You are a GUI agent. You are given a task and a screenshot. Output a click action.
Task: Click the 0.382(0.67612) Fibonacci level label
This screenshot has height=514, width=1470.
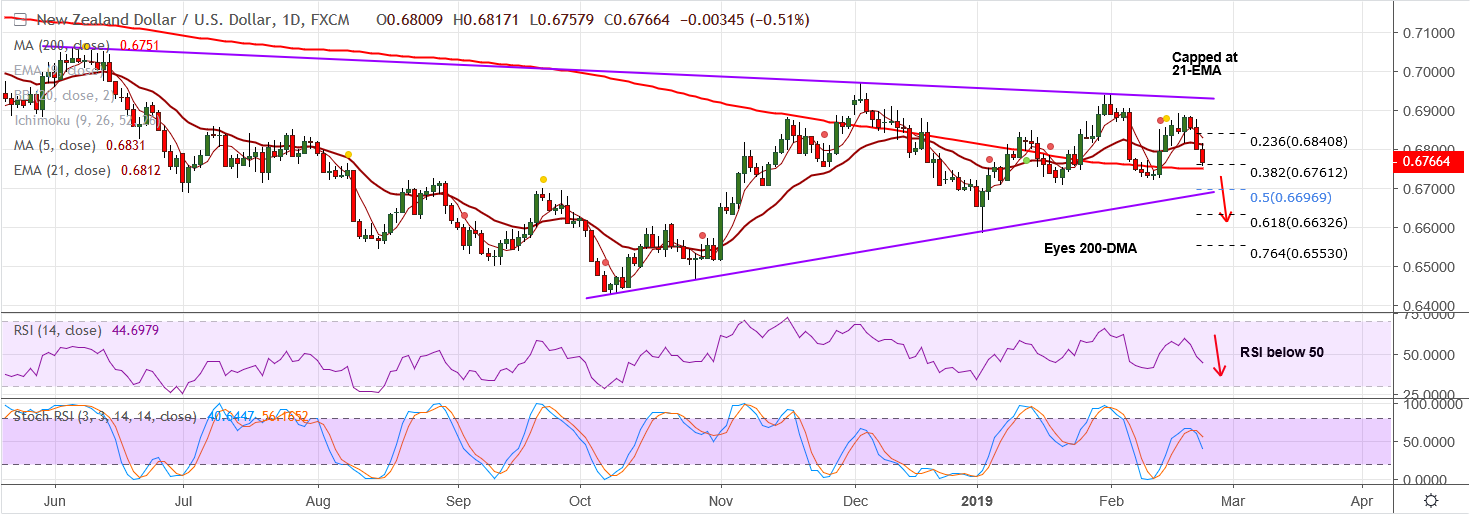[x=1298, y=172]
